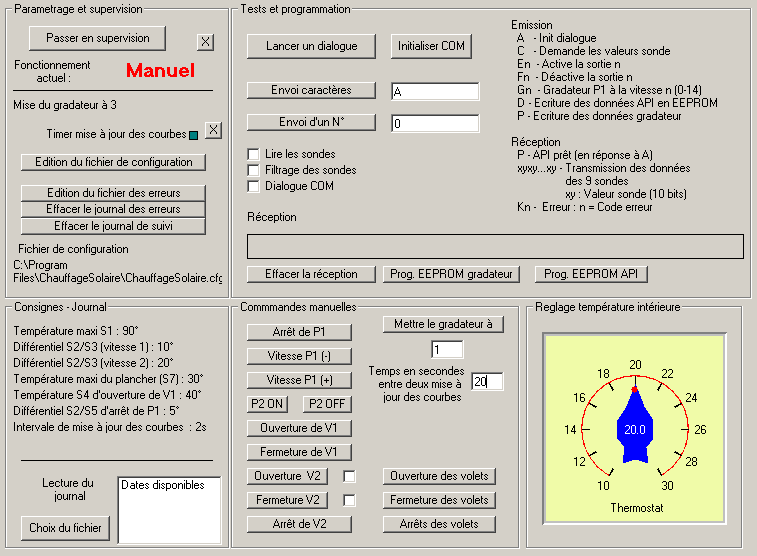The image size is (757, 556).
Task: Click 'Température maxi S1 : 90°' line
Action: click(76, 331)
